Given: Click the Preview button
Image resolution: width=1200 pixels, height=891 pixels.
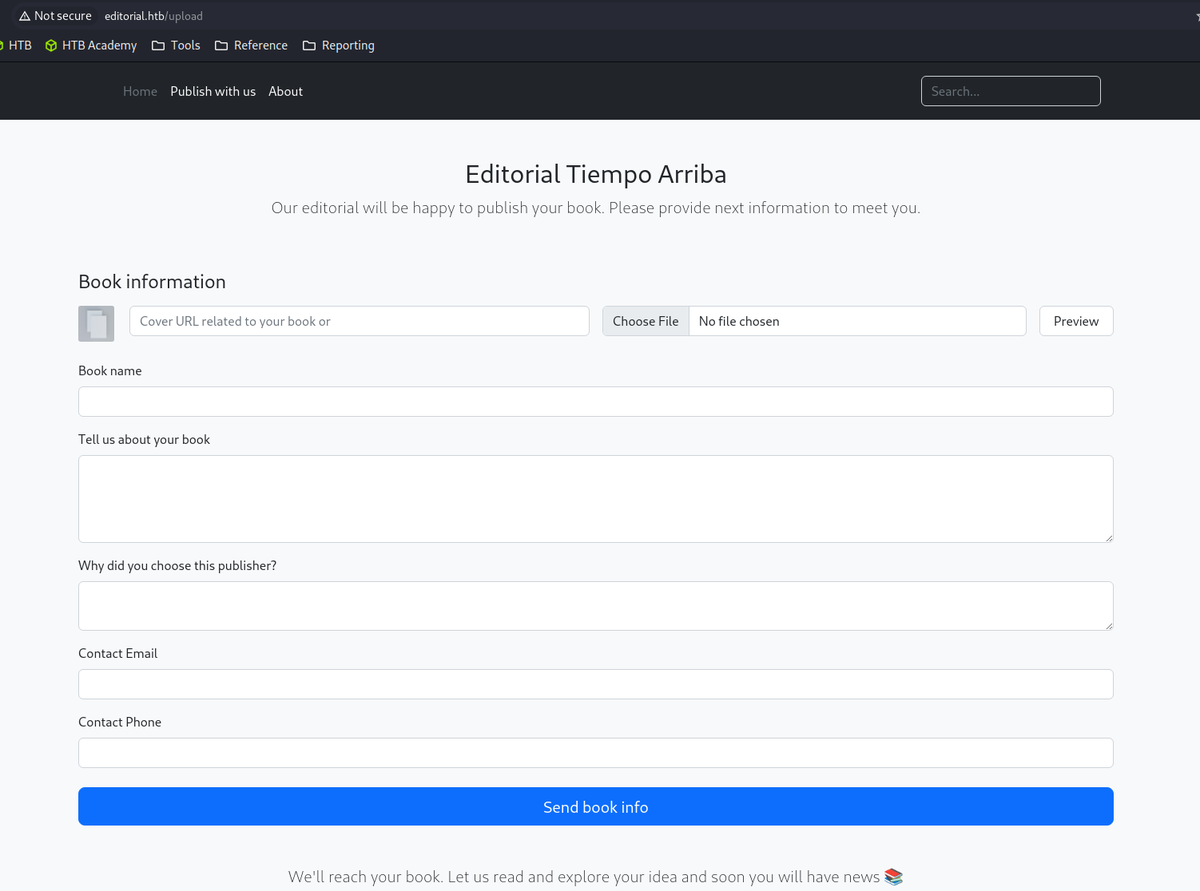Looking at the screenshot, I should coord(1076,321).
